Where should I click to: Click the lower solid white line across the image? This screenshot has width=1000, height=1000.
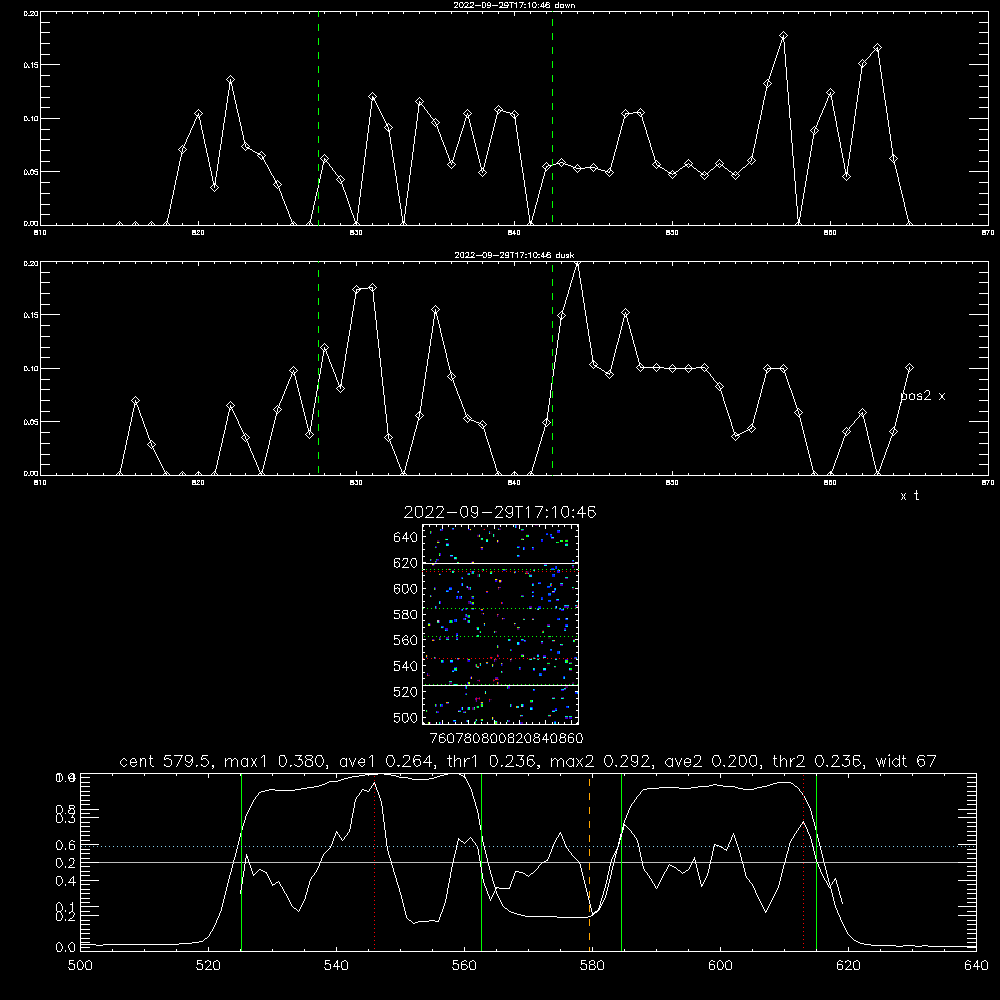pyautogui.click(x=500, y=685)
